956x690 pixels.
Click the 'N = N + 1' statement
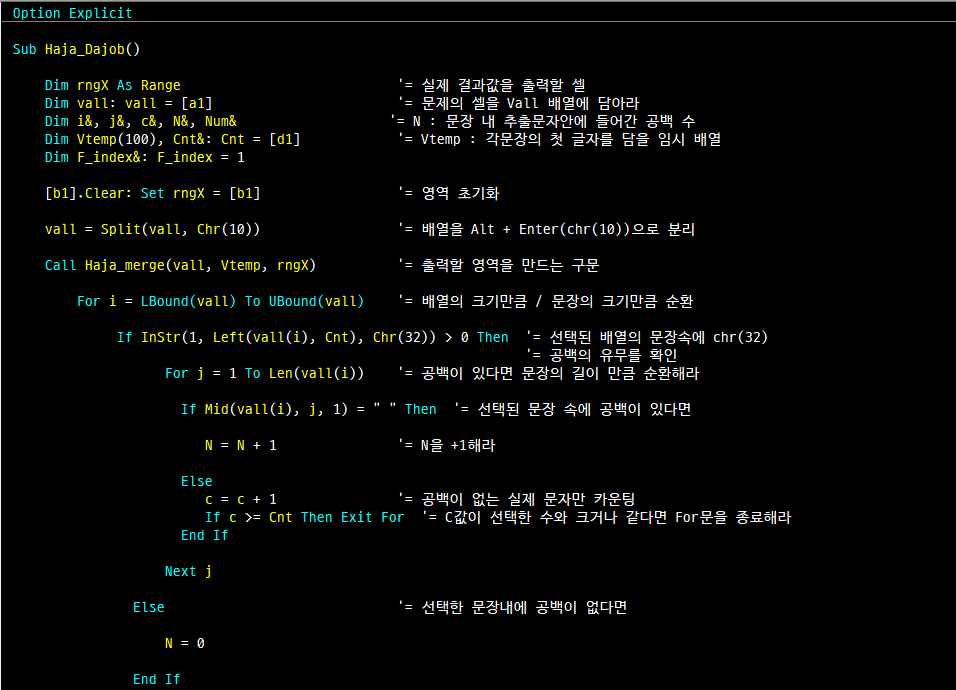point(241,446)
